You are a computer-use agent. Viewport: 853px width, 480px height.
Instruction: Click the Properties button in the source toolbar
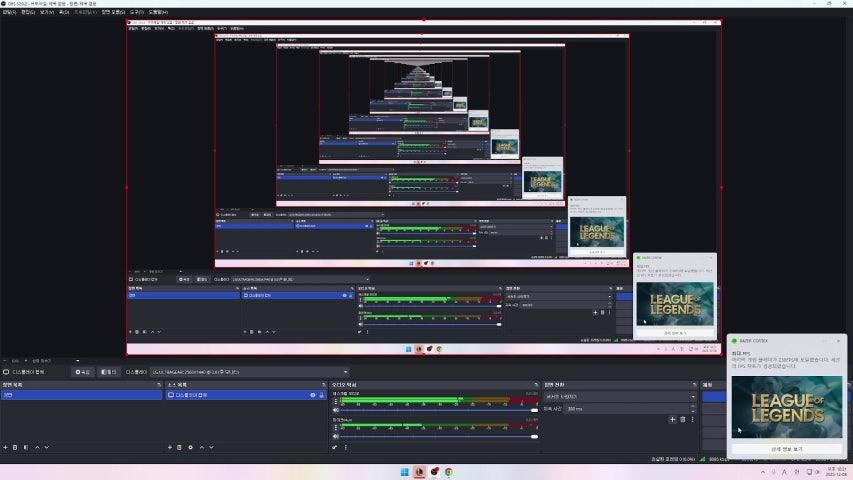pos(82,371)
